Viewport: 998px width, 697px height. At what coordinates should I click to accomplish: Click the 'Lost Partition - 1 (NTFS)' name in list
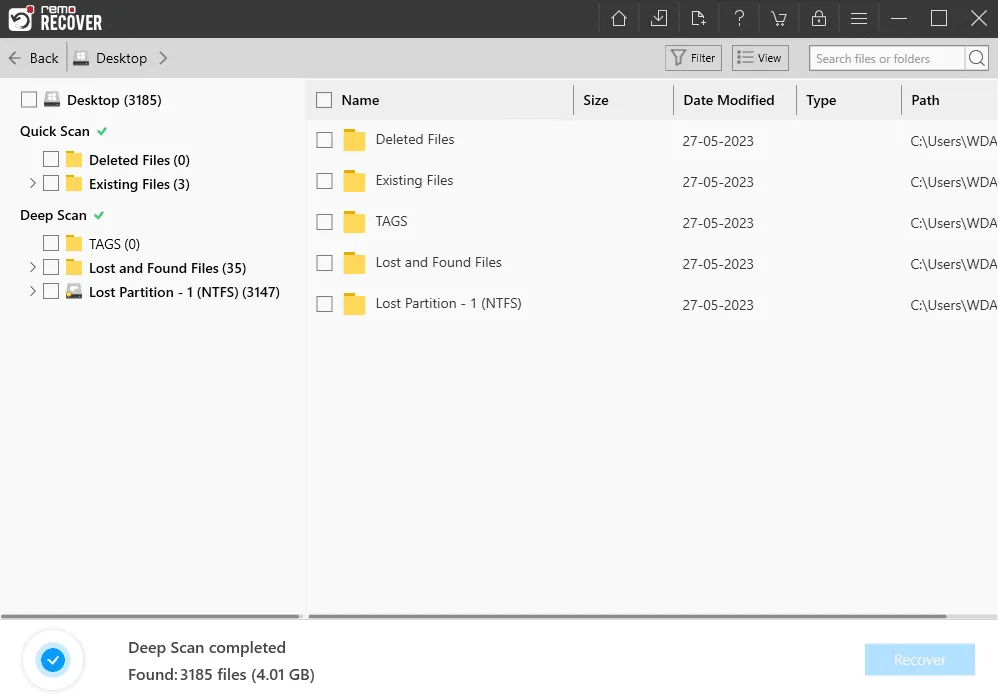point(448,303)
